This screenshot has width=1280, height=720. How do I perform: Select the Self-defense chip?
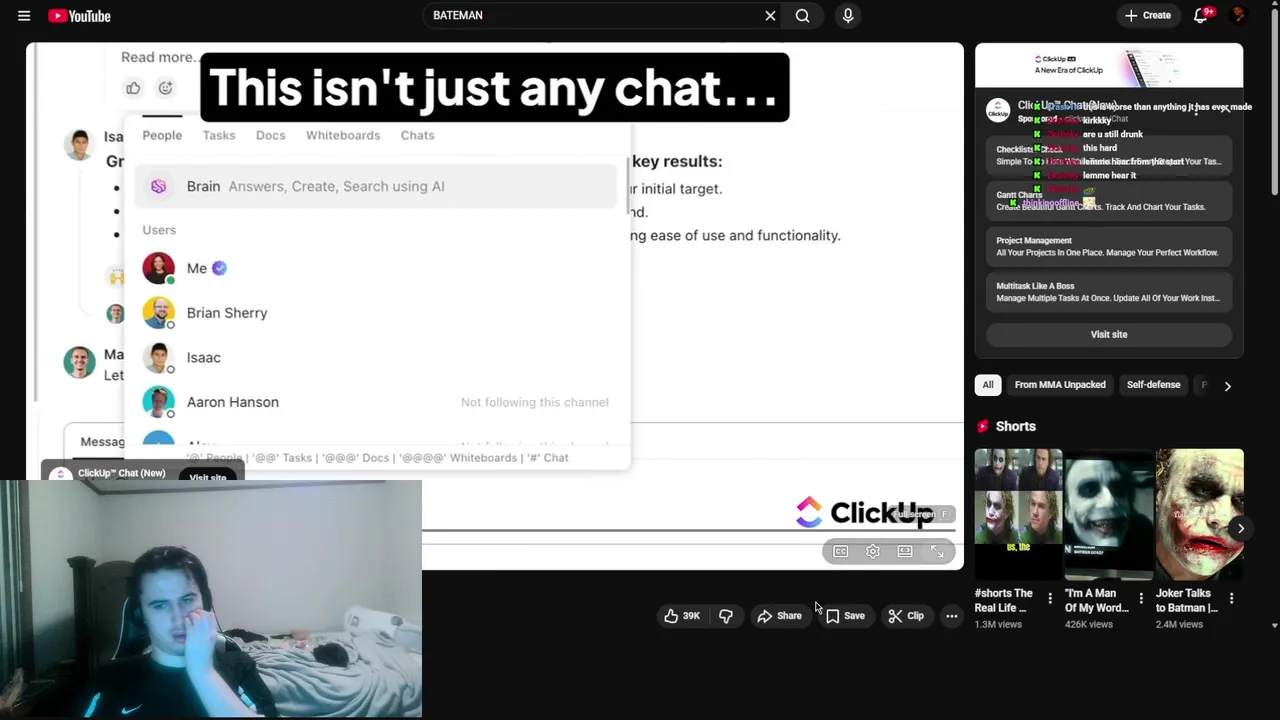click(x=1154, y=385)
